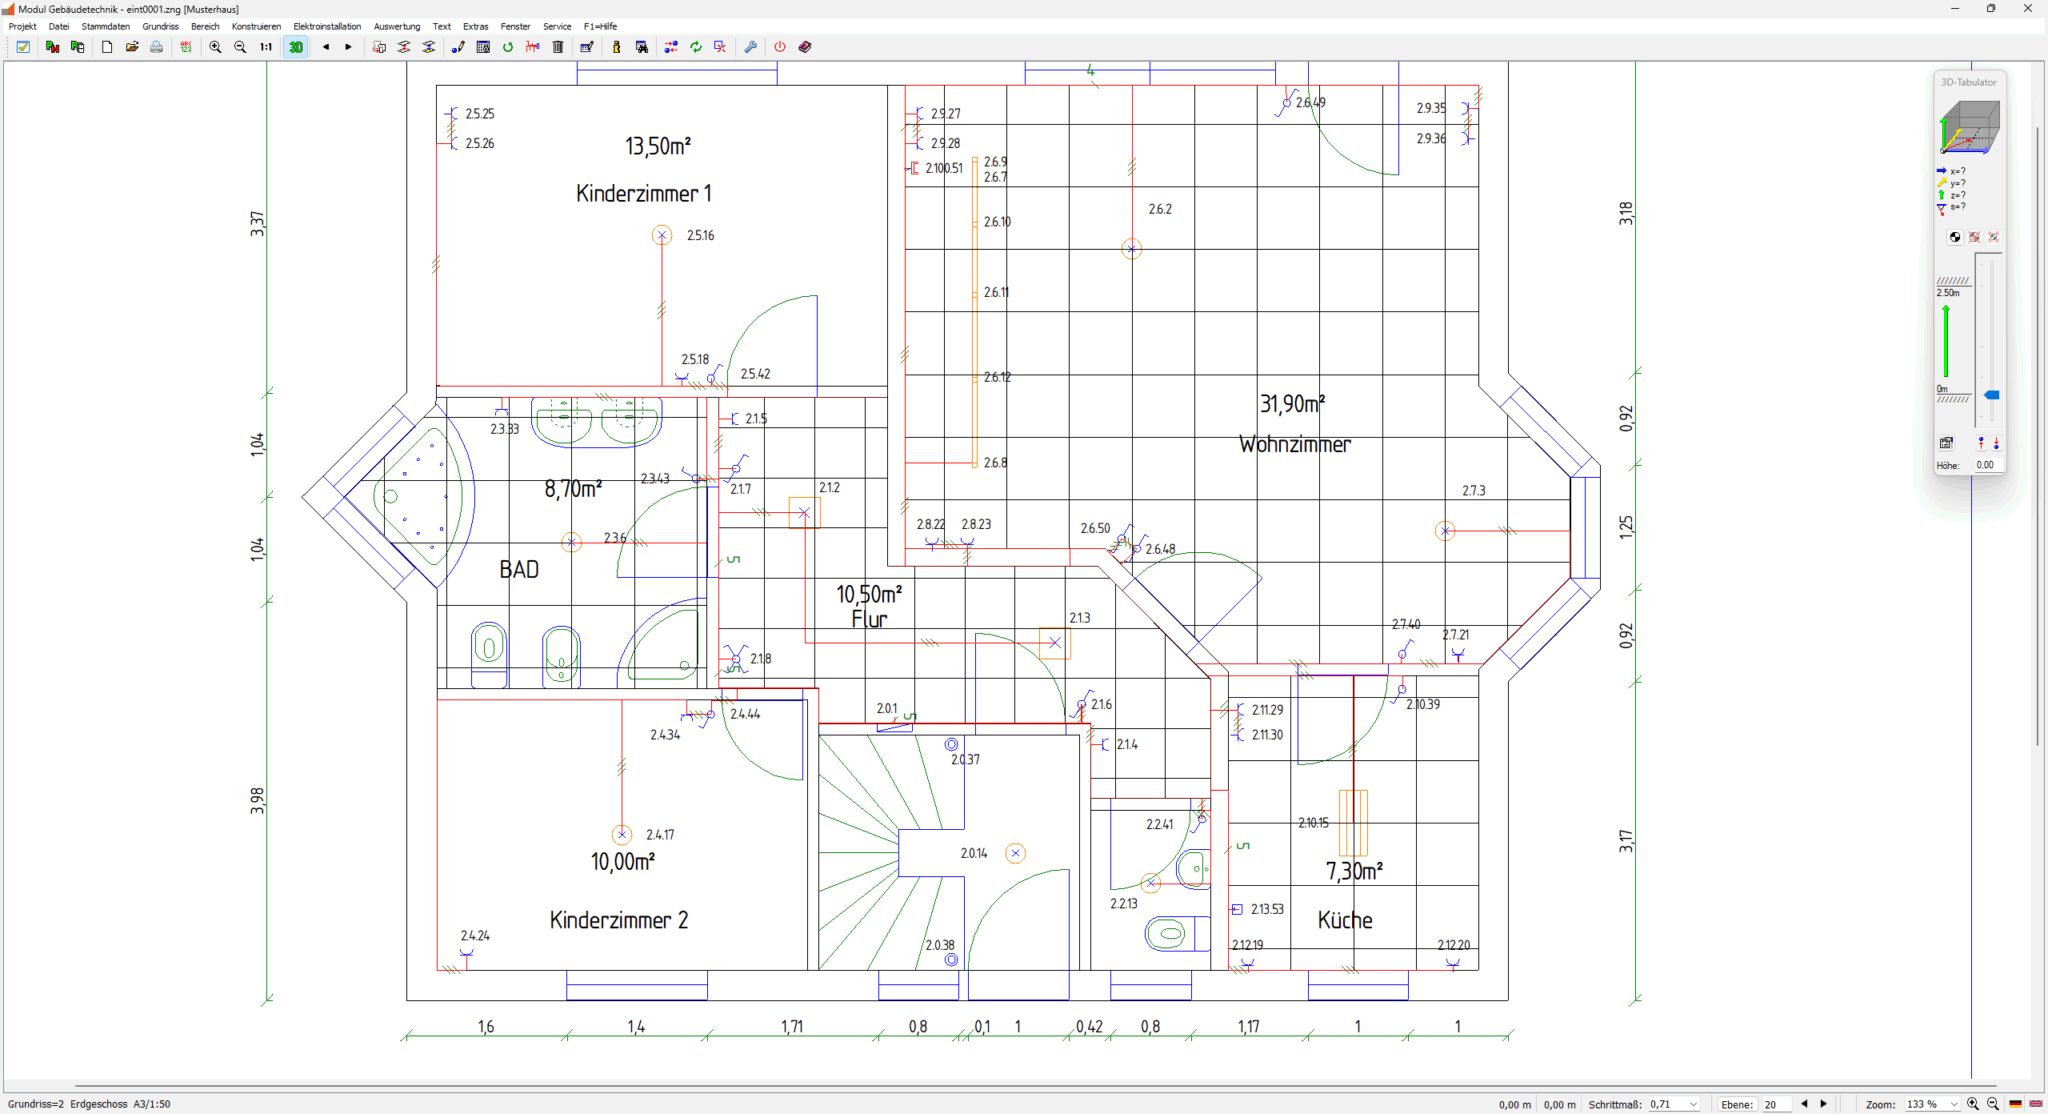Screen dimensions: 2048x1114
Task: Step forward through views with the right arrow
Action: coord(347,47)
